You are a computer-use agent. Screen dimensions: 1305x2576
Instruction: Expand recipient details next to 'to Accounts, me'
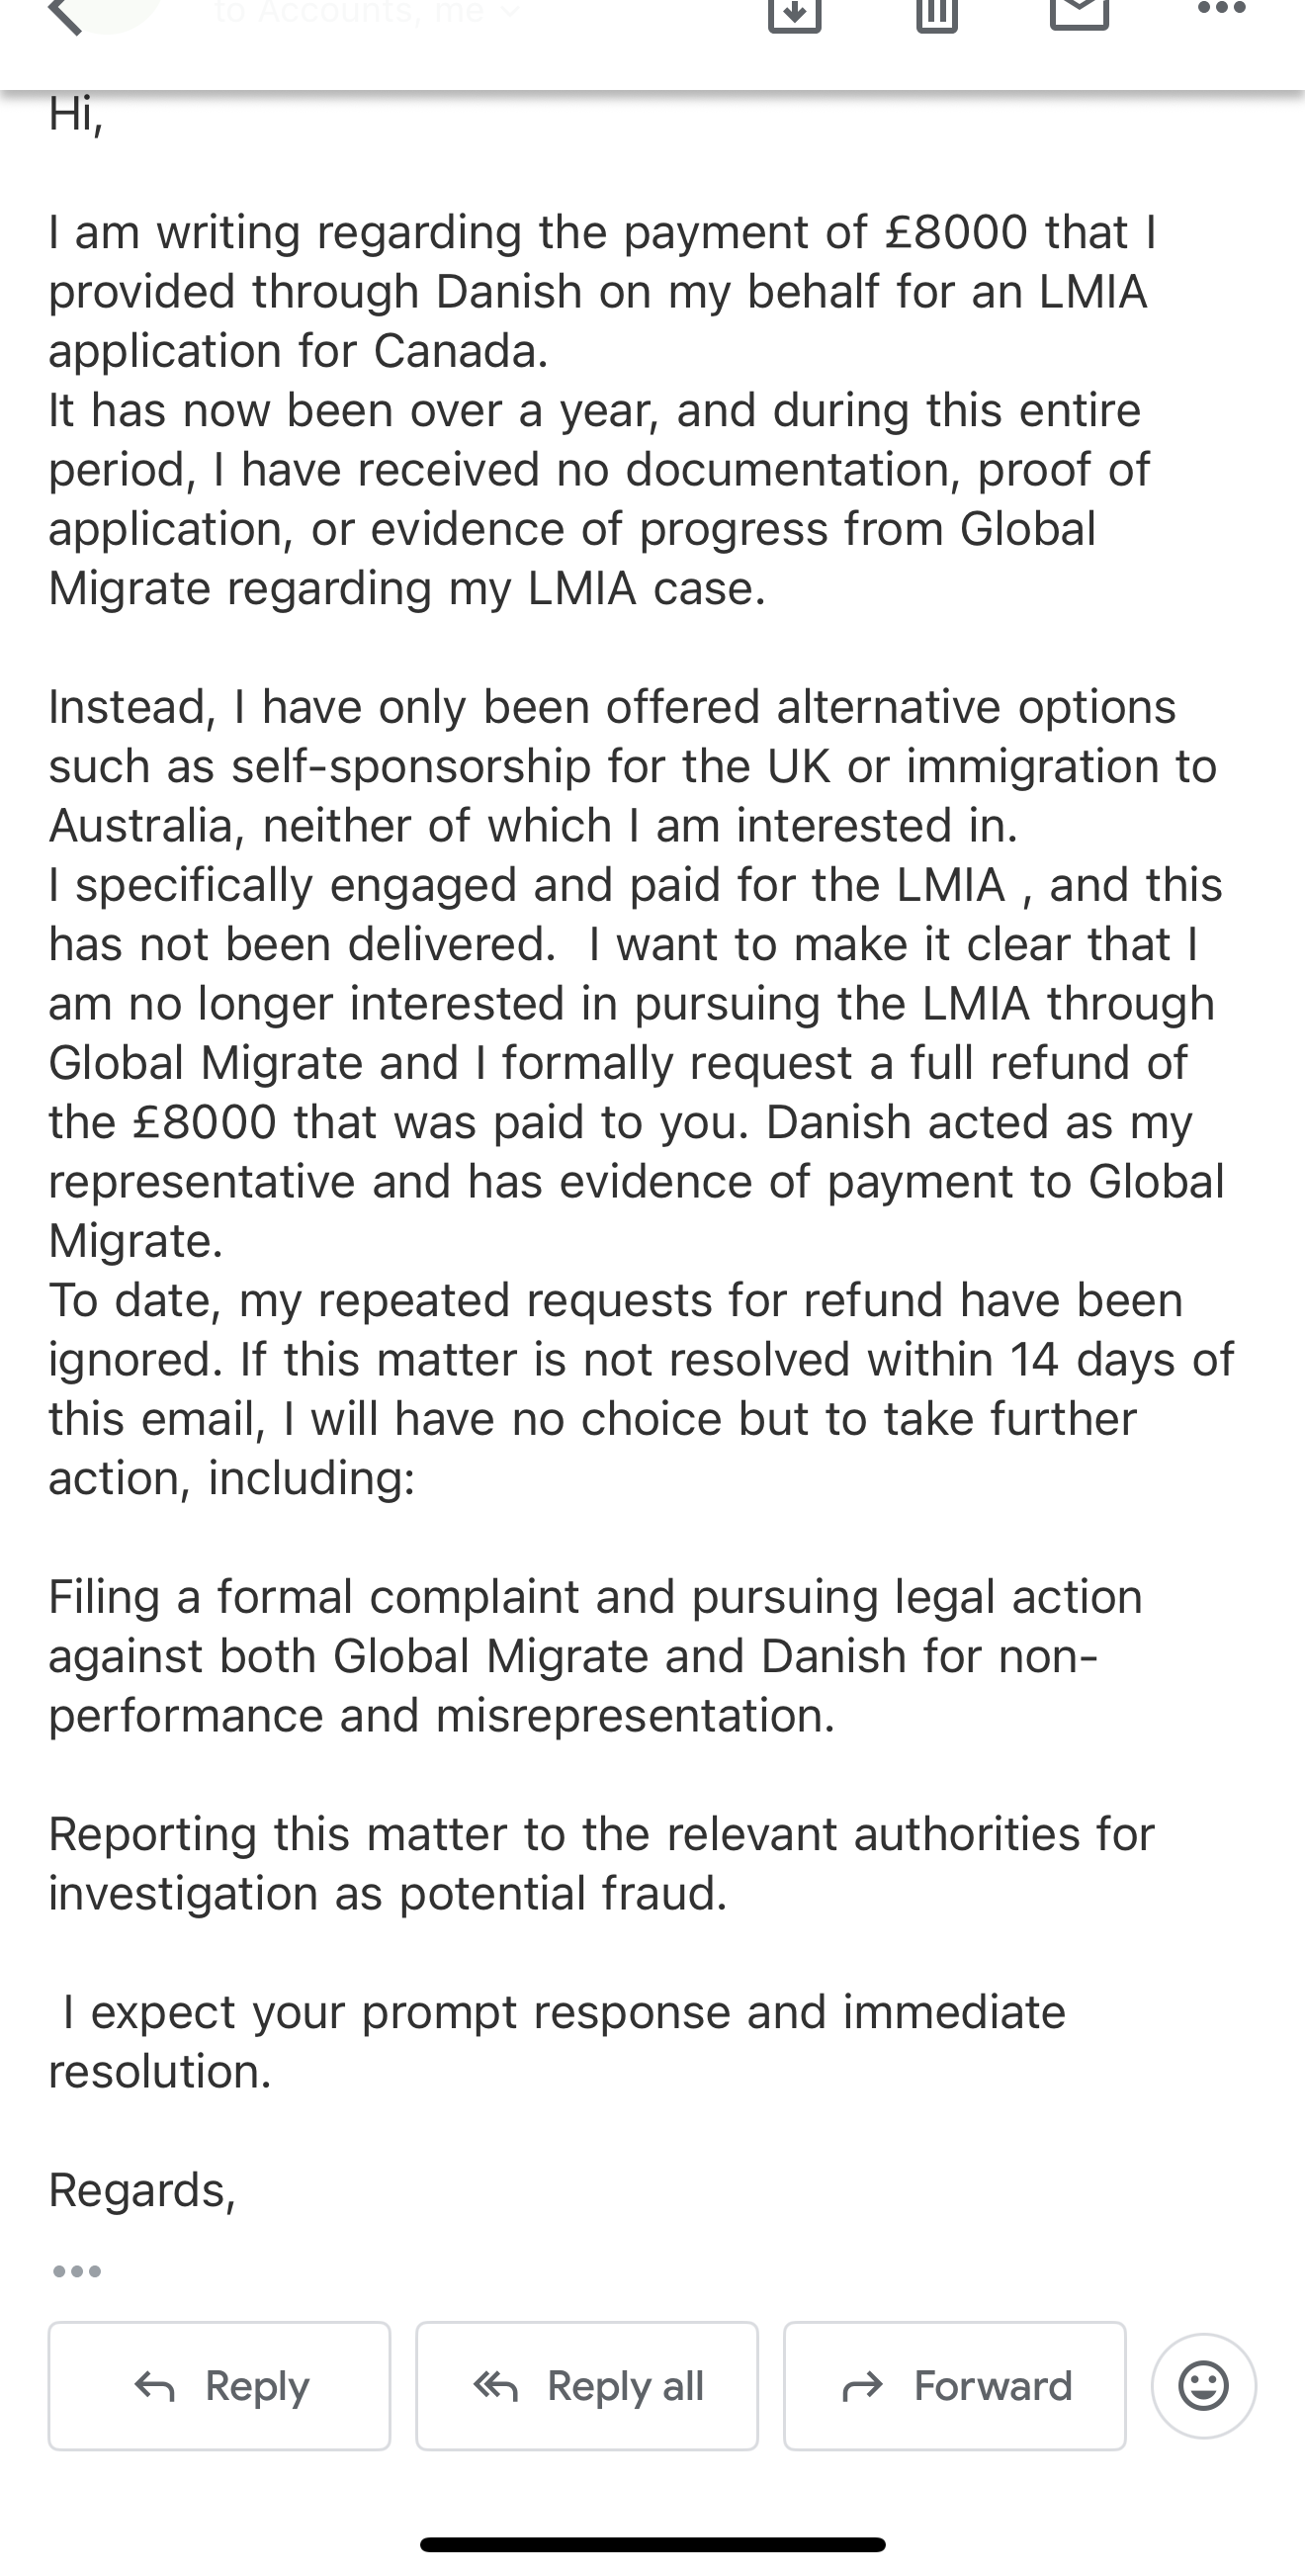510,12
